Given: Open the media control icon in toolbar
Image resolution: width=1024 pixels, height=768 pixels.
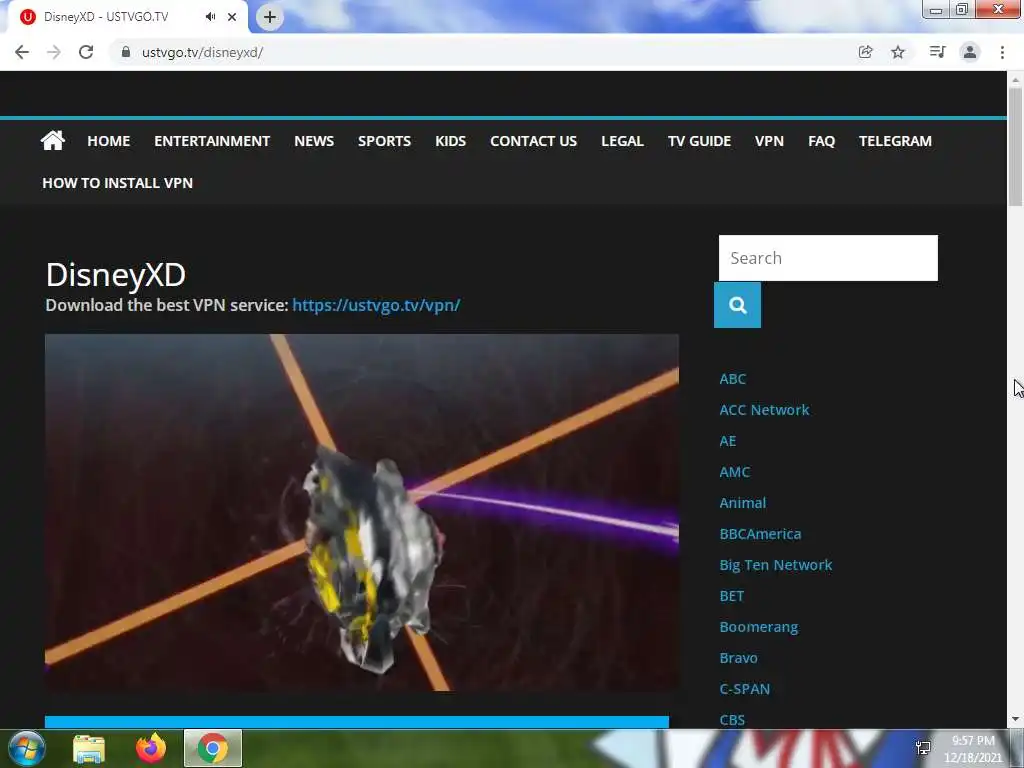Looking at the screenshot, I should tap(937, 52).
